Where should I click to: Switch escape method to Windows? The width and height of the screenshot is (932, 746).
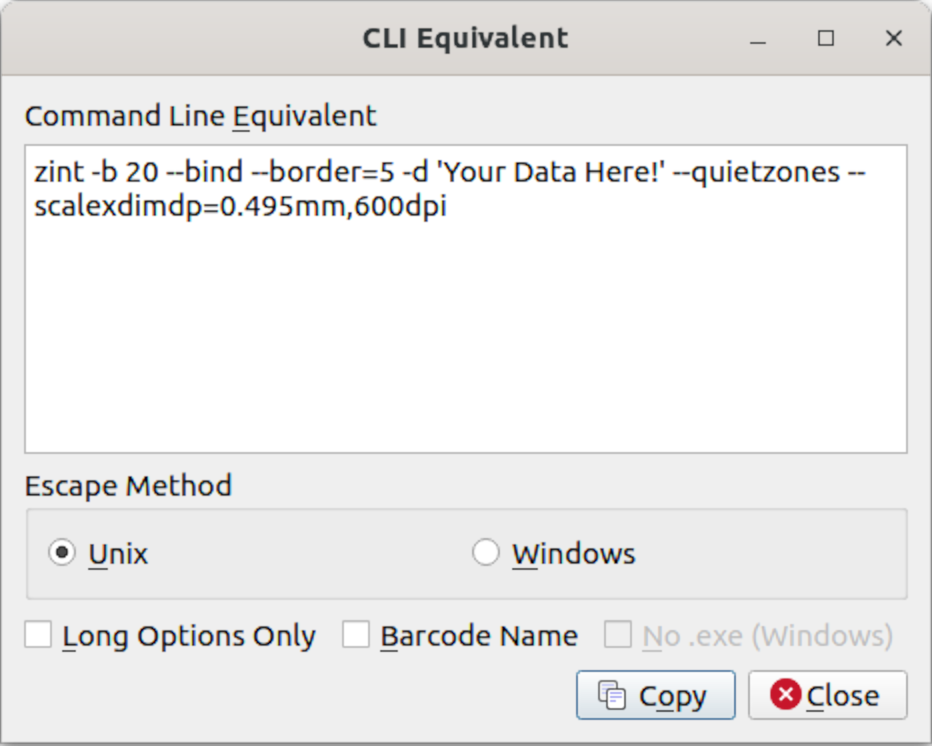pos(486,551)
